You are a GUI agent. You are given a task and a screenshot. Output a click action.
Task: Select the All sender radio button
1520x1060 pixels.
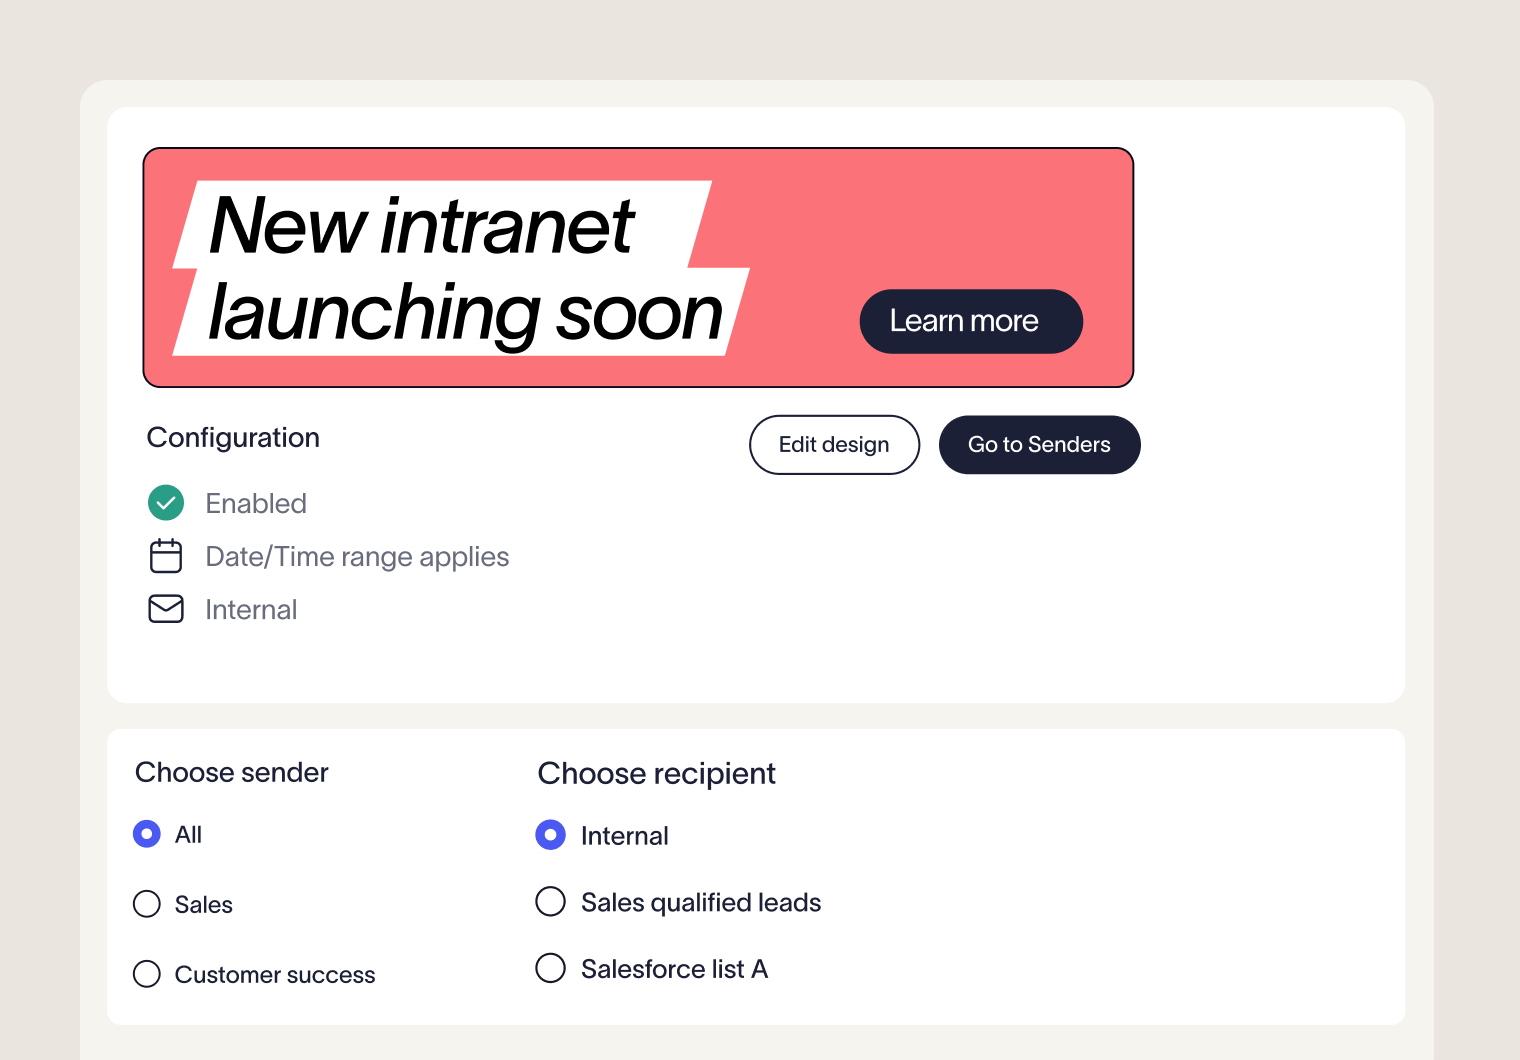pyautogui.click(x=147, y=834)
